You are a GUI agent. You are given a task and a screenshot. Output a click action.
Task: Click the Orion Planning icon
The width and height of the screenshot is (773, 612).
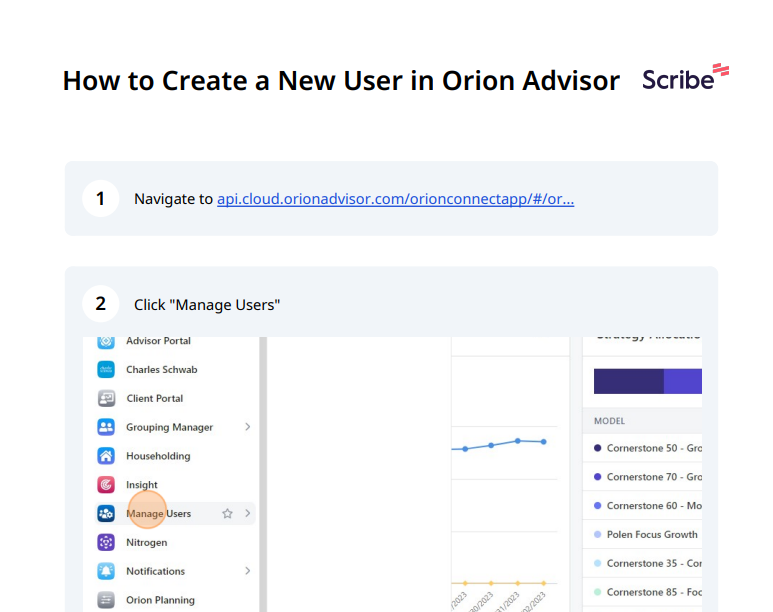pyautogui.click(x=106, y=600)
